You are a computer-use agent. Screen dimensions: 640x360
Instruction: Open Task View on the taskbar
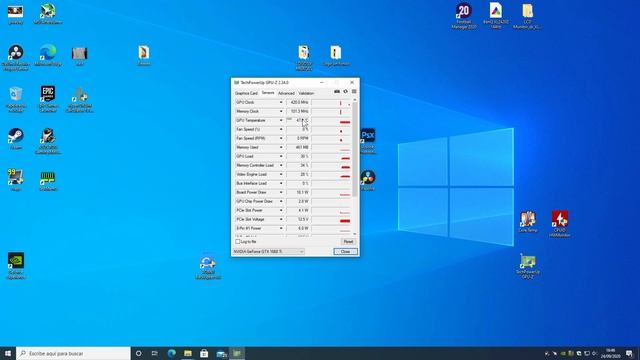point(155,353)
